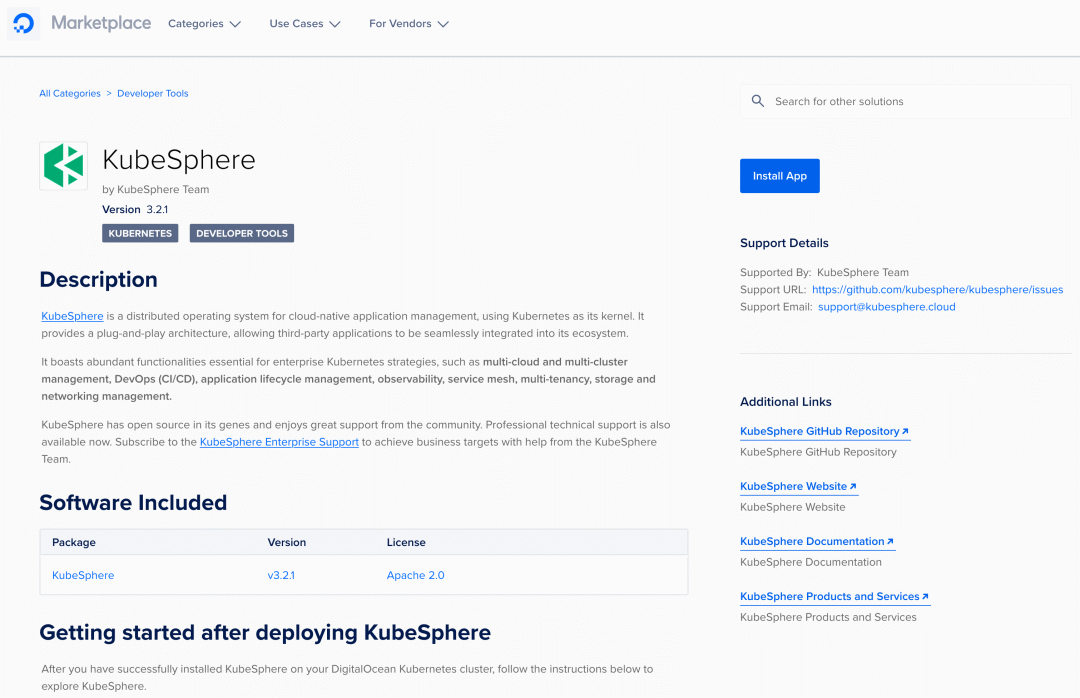
Task: Open KubeSphere Enterprise Support link
Action: (x=279, y=442)
